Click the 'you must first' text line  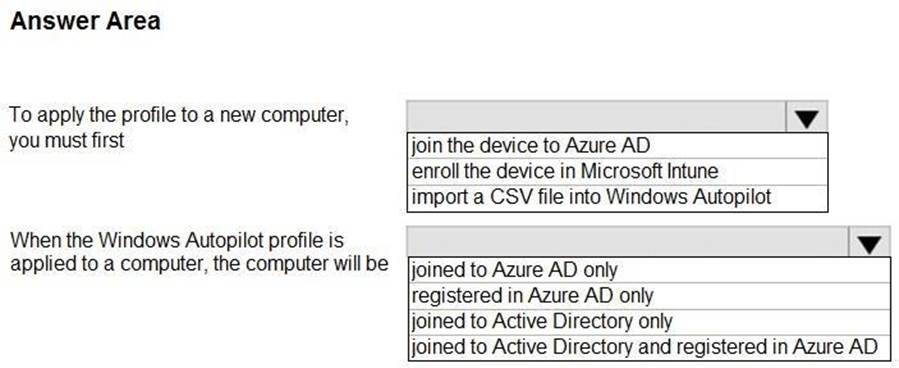click(x=67, y=140)
